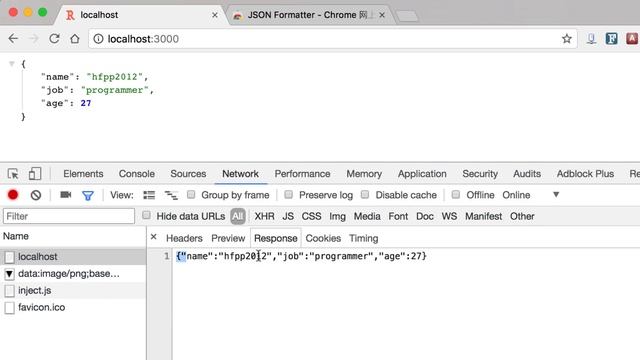Enable Group by frame
Viewport: 640px width, 360px height.
coord(191,195)
